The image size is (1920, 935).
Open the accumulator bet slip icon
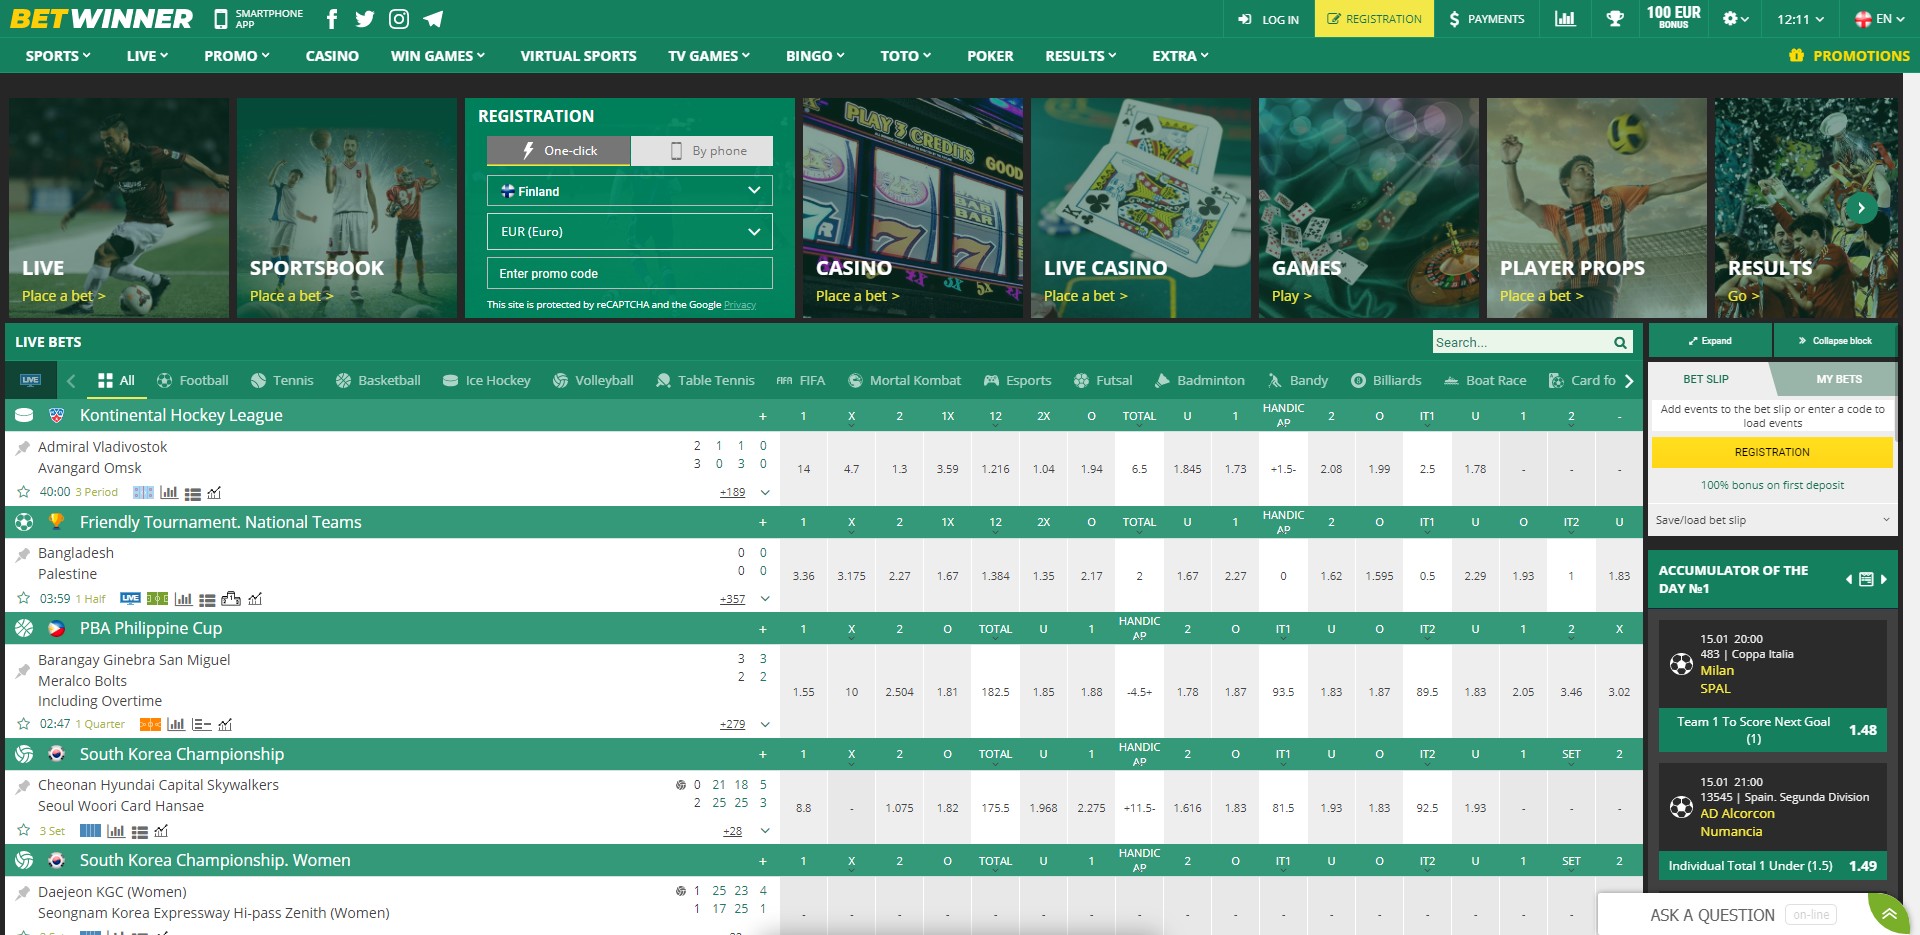point(1866,579)
